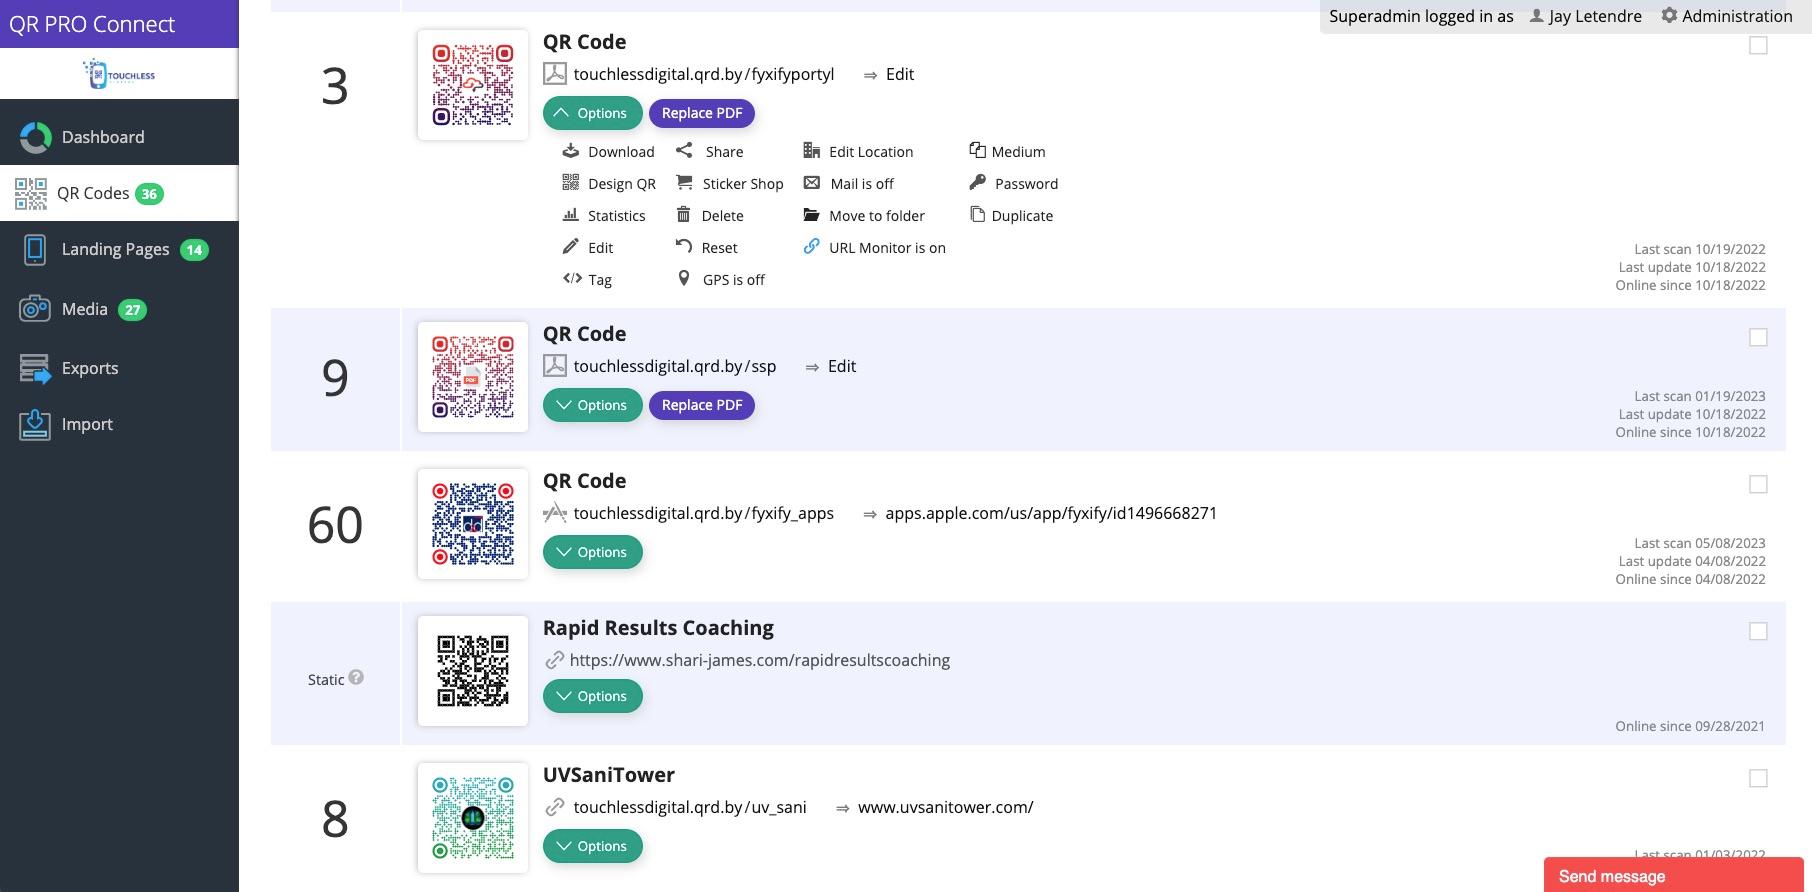Screen dimensions: 1812x892
Task: Select checkbox for ssp QR code
Action: 1758,338
